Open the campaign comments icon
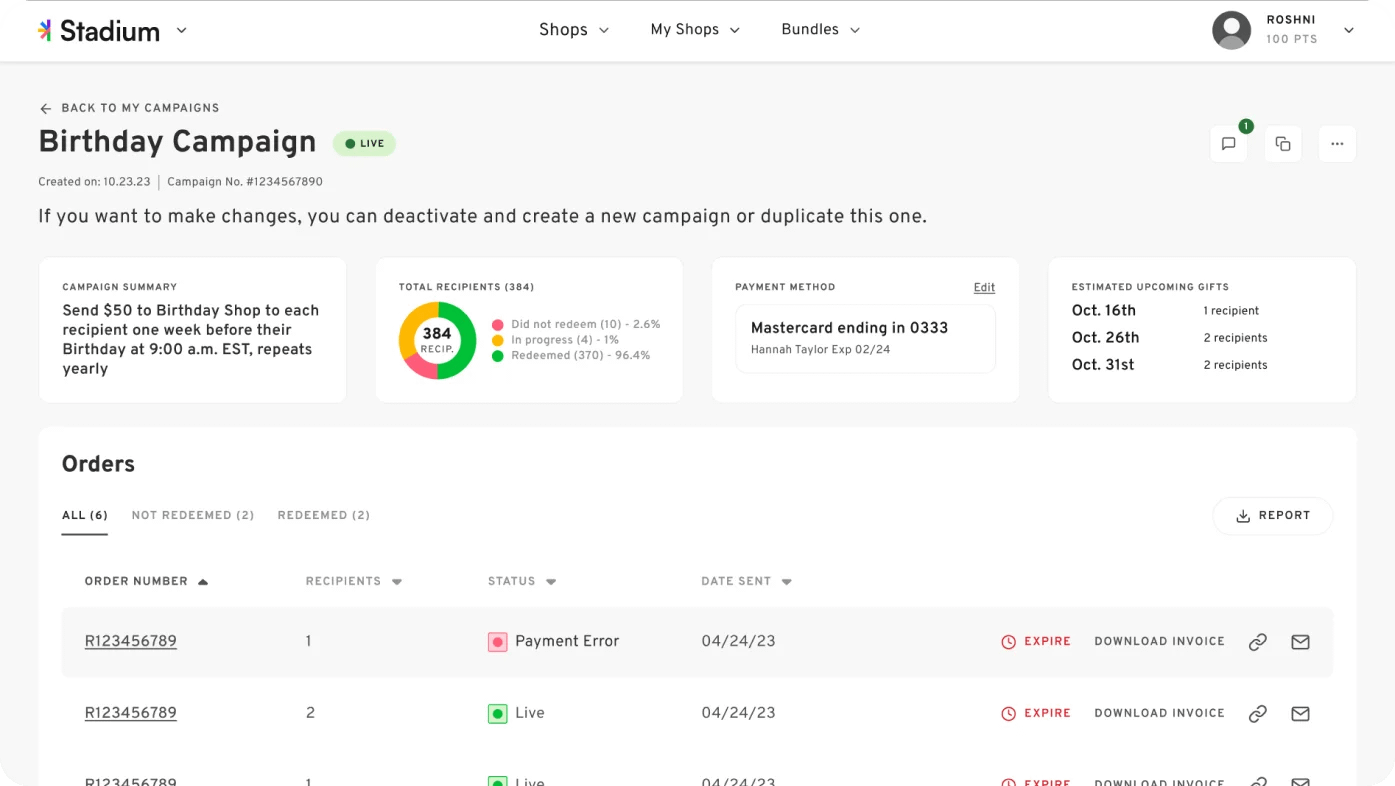The image size is (1395, 786). click(1229, 143)
